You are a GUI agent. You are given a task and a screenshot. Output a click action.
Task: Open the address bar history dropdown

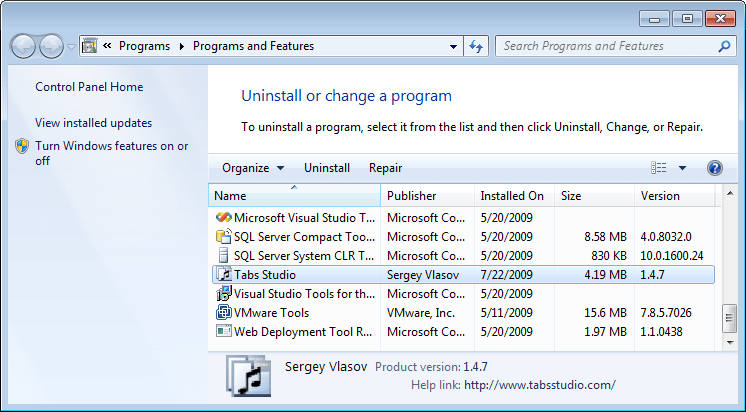[x=453, y=47]
